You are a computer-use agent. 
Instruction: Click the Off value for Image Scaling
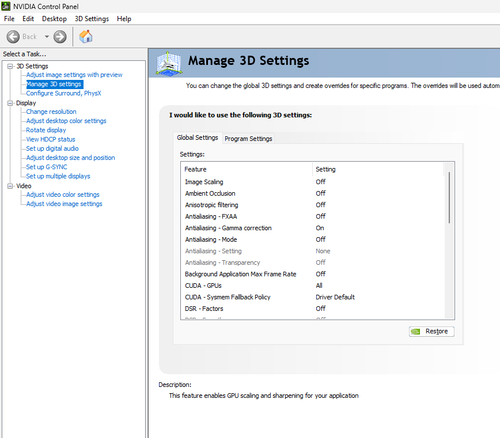click(321, 182)
